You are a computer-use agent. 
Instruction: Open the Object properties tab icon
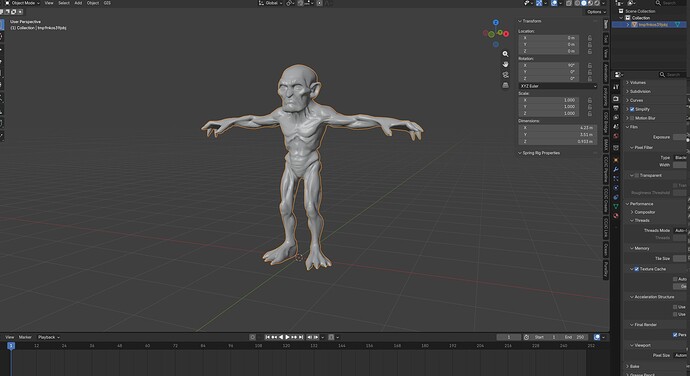(616, 160)
